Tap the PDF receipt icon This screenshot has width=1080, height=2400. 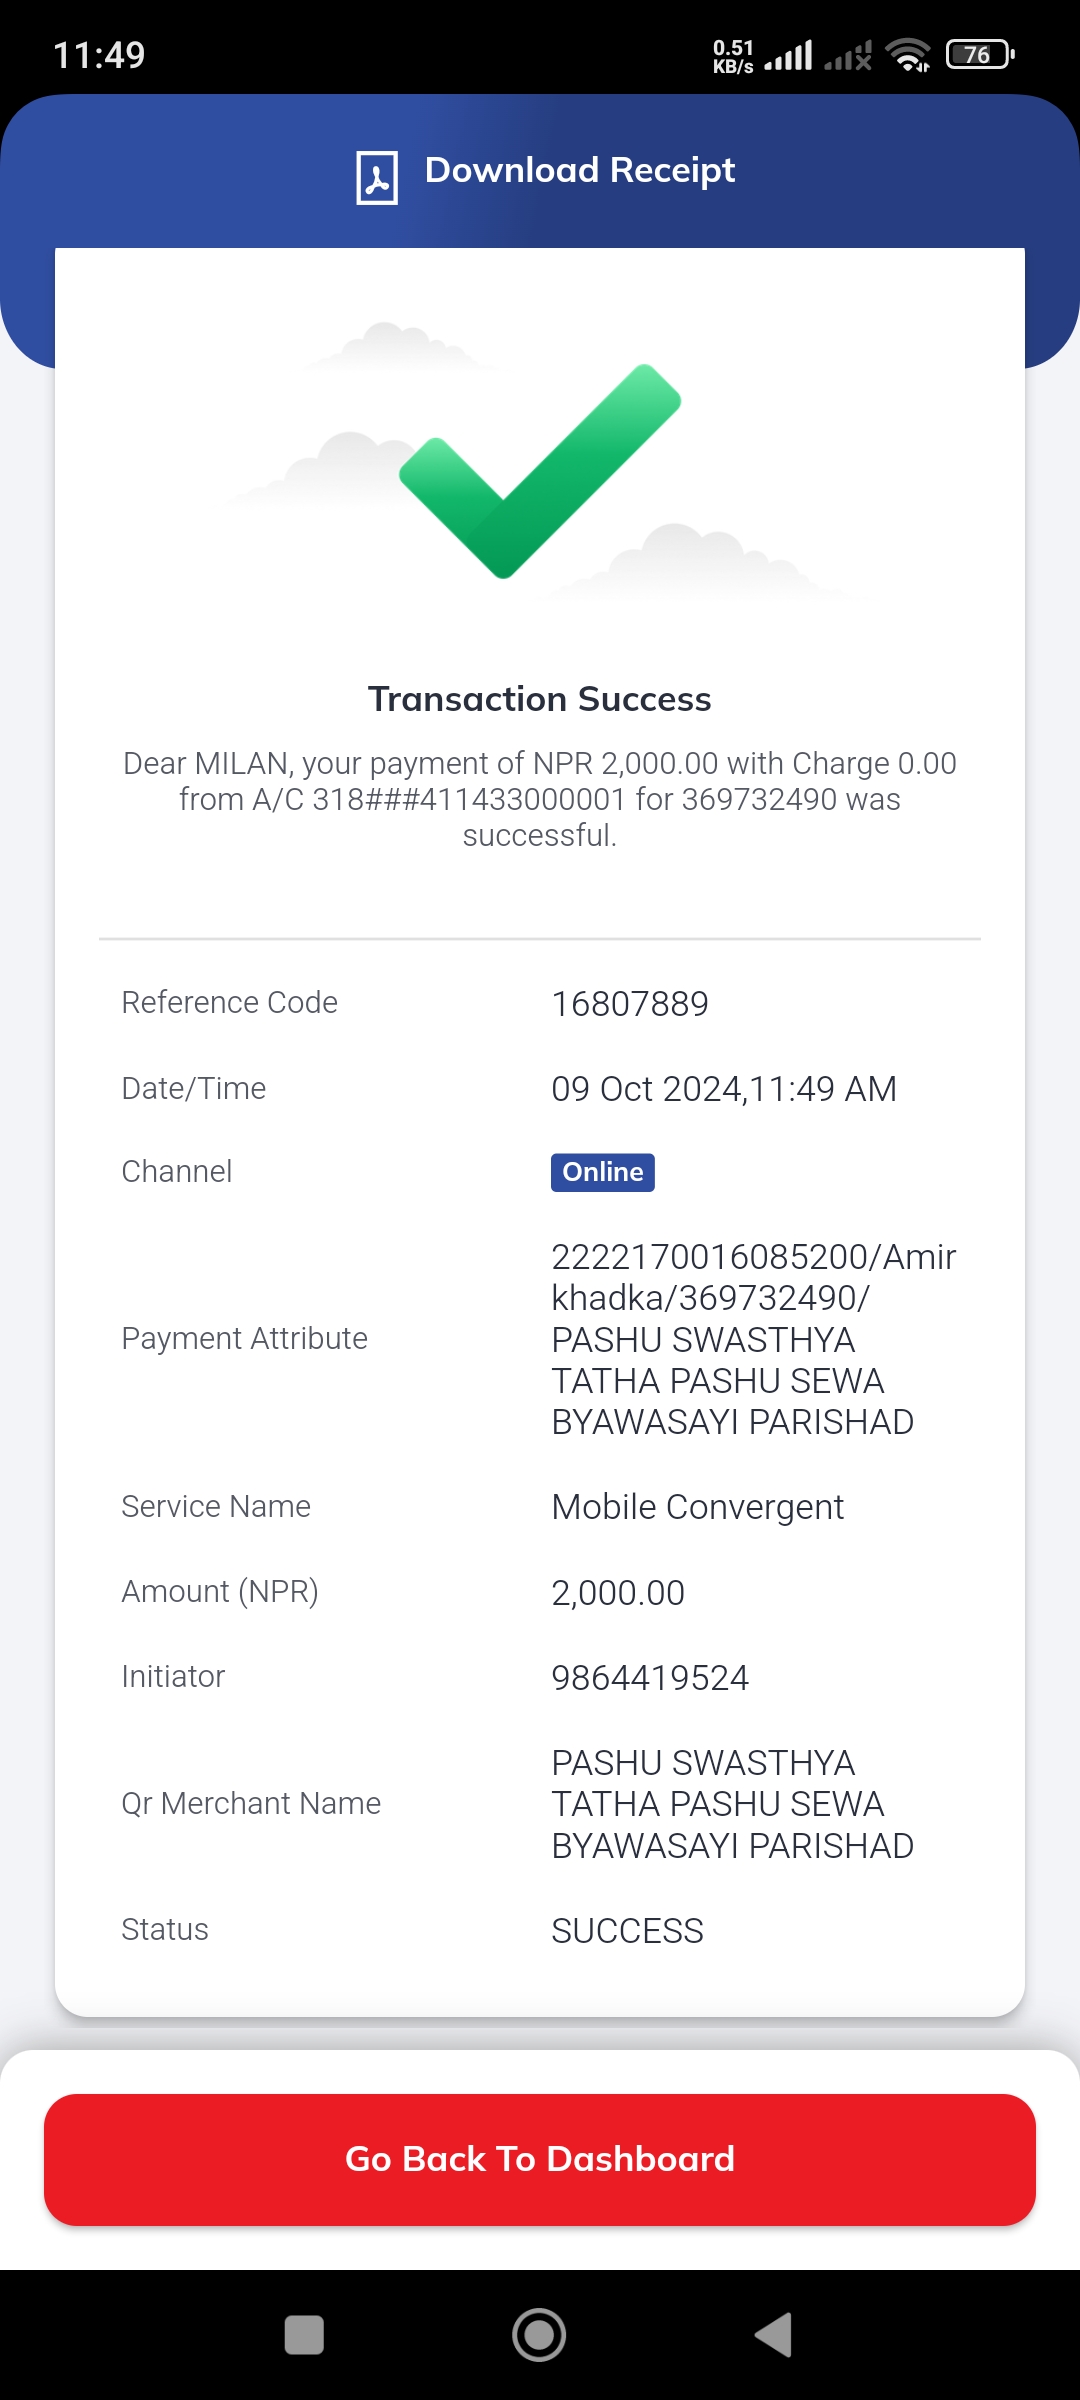[377, 178]
